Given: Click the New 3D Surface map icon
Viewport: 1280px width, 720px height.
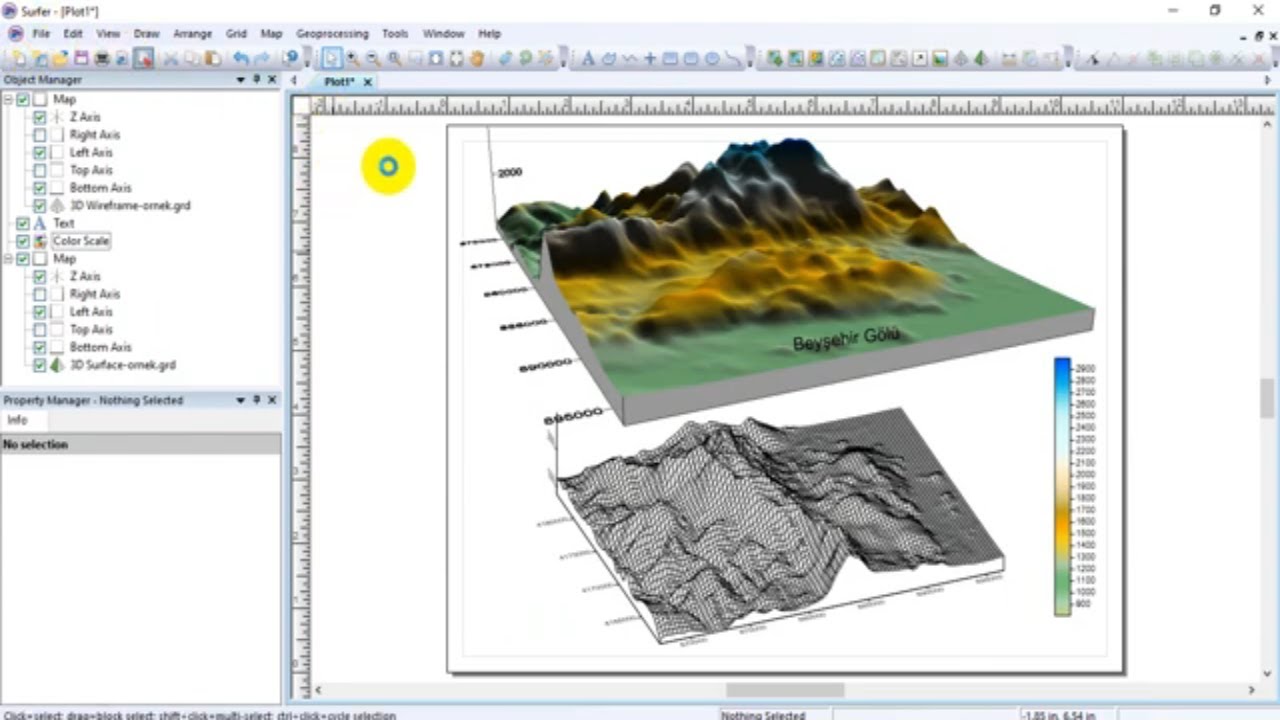Looking at the screenshot, I should (x=981, y=59).
